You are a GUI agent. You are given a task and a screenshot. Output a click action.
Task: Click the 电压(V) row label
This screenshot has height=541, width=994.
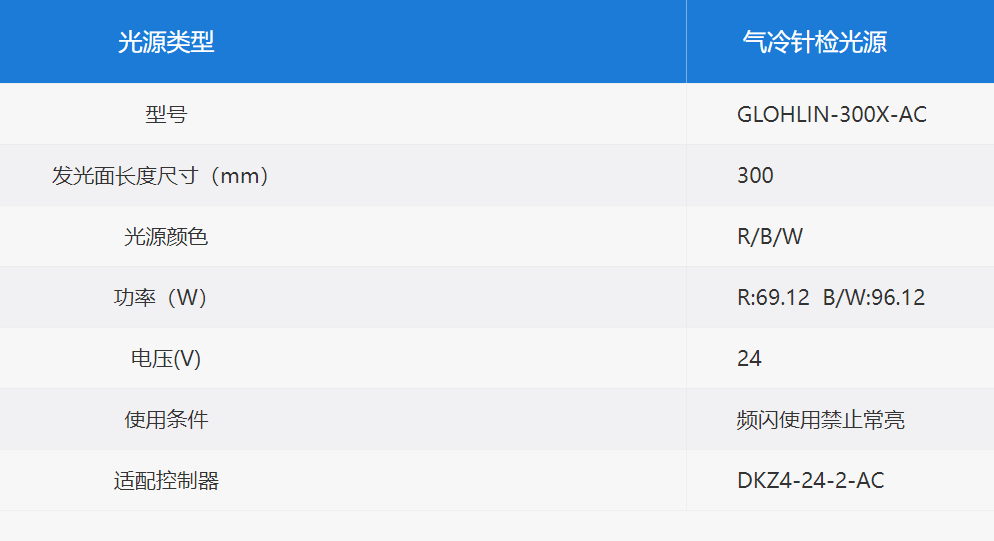(166, 359)
